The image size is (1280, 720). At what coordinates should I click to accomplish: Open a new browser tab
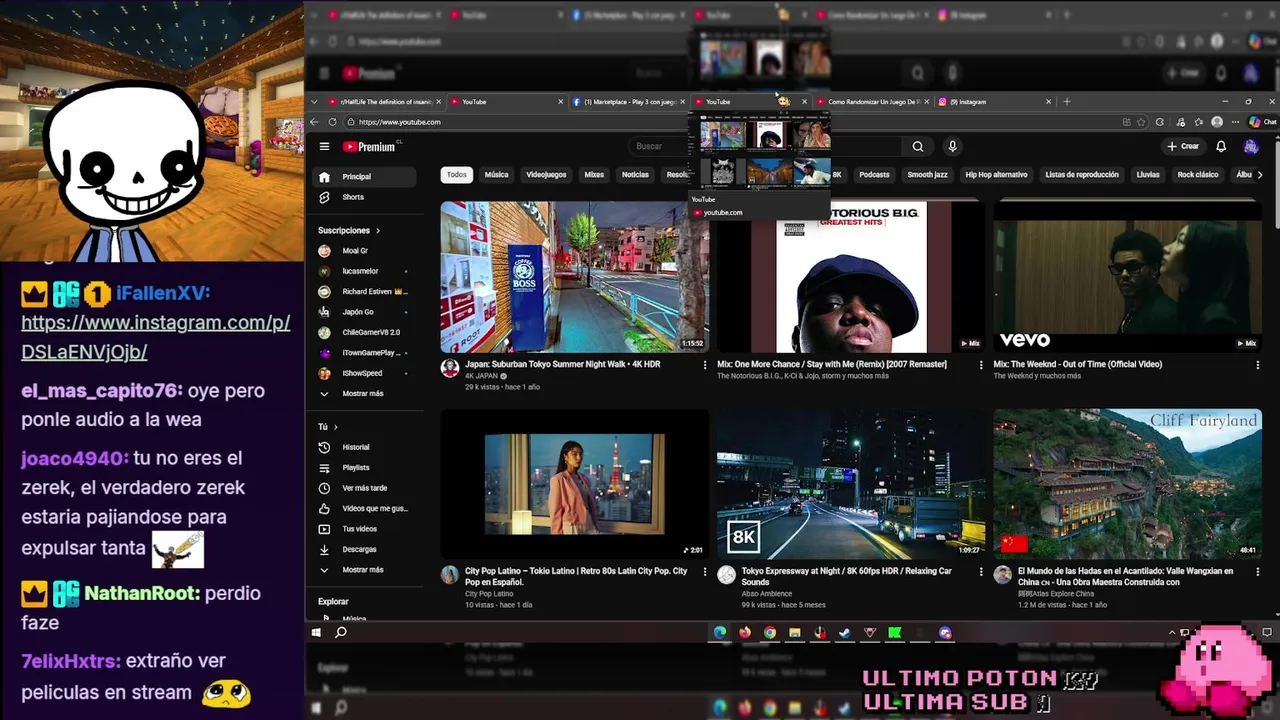point(1067,102)
